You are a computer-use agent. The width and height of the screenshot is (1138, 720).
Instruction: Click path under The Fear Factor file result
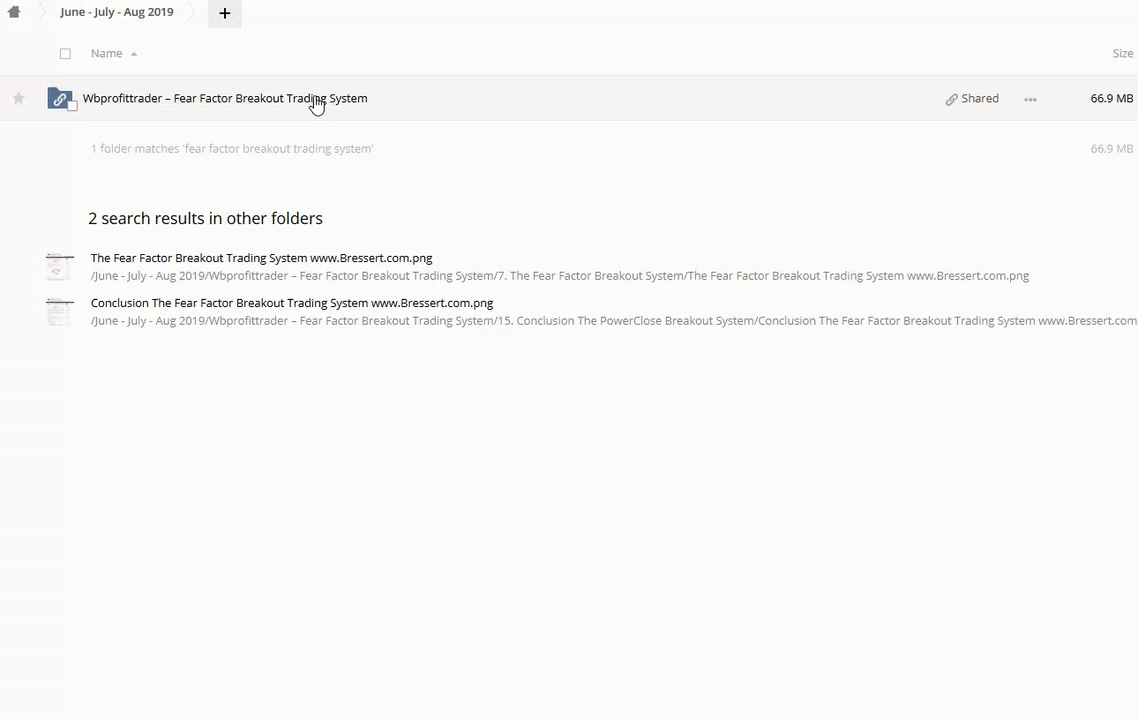click(x=559, y=276)
